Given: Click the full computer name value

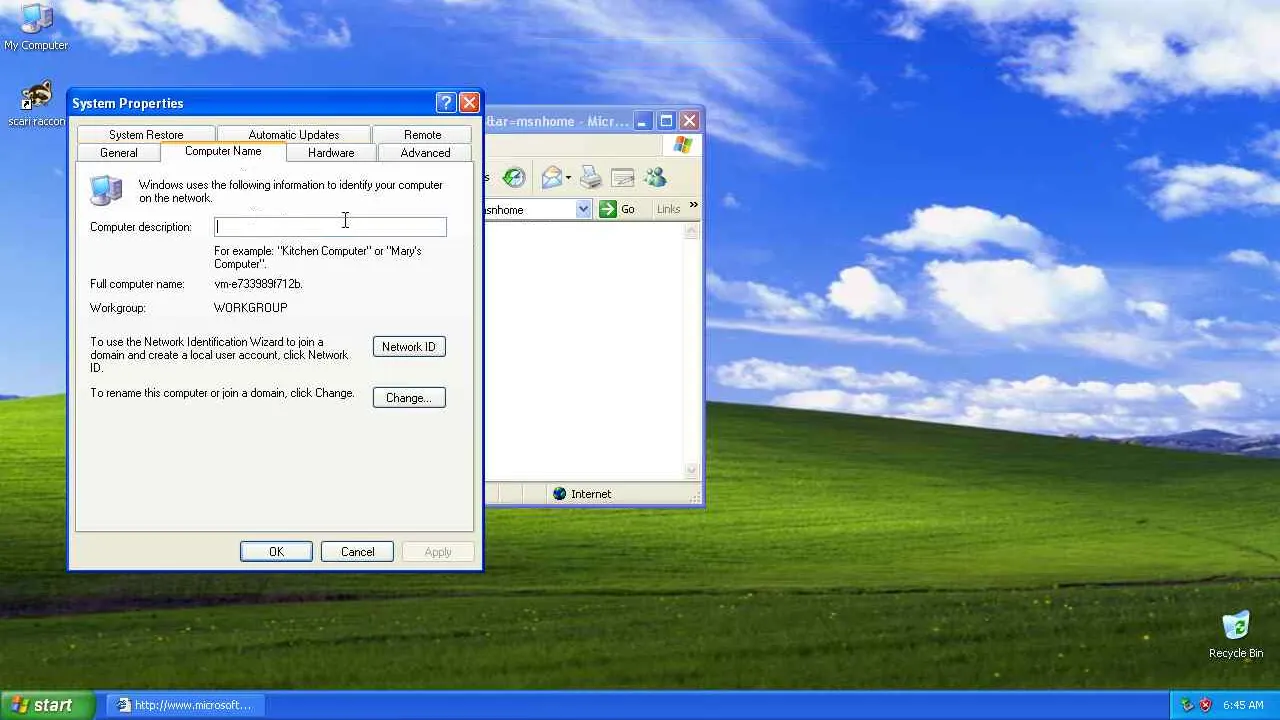Looking at the screenshot, I should coord(258,284).
